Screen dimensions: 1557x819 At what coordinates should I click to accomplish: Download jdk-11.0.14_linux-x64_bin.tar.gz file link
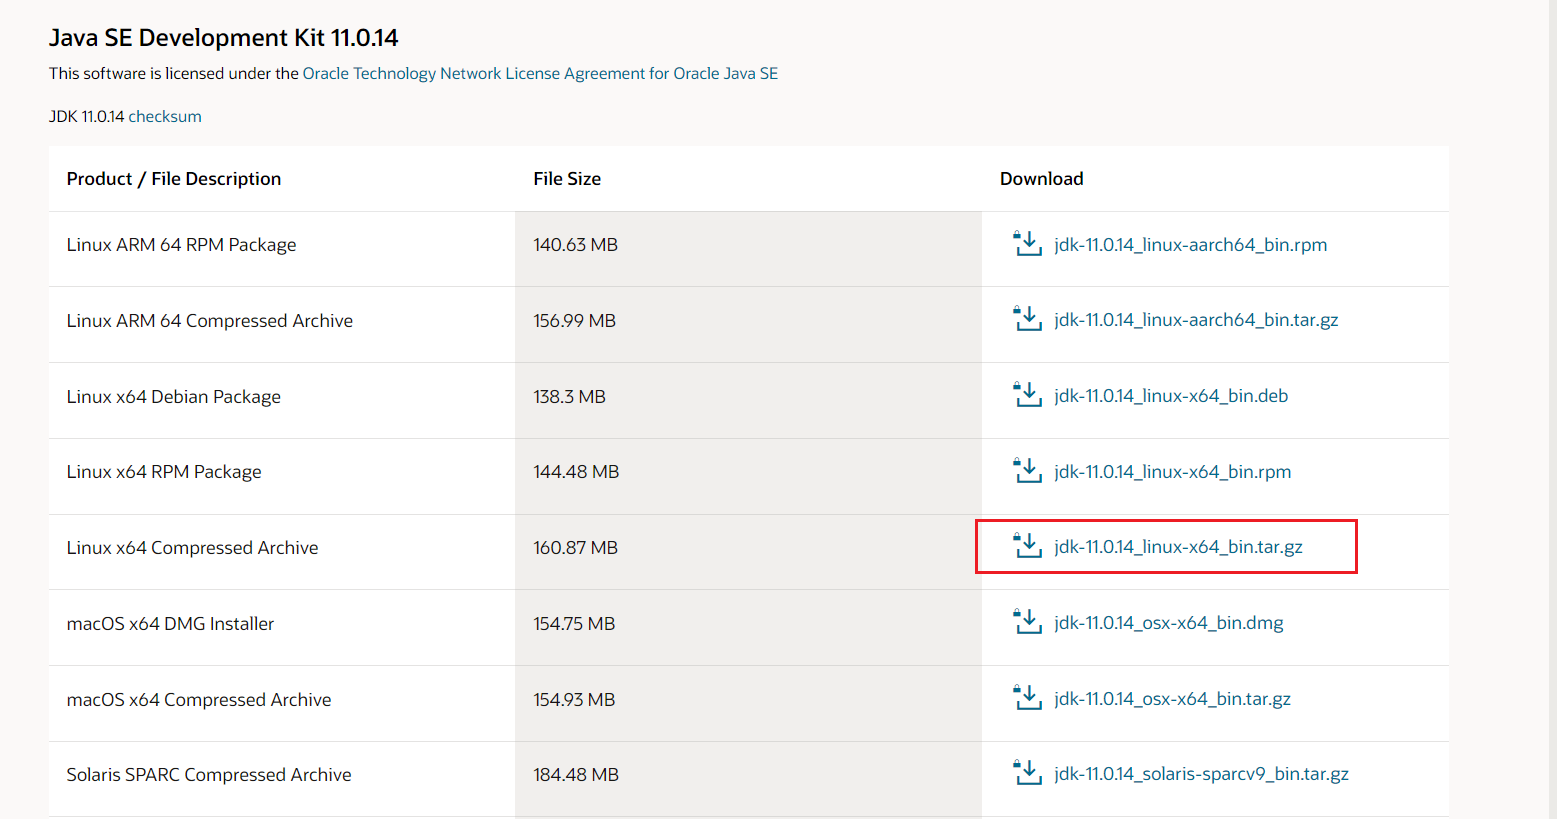coord(1178,547)
